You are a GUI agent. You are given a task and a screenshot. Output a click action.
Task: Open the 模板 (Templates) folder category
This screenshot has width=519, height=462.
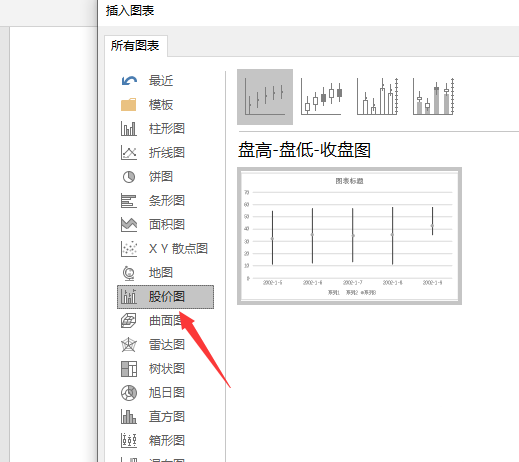(165, 105)
